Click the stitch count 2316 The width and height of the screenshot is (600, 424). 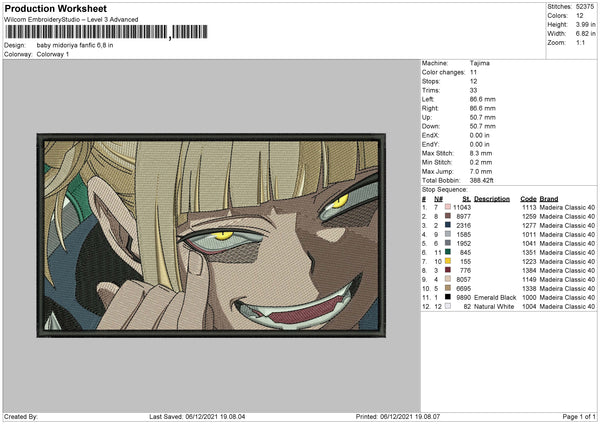(x=463, y=225)
